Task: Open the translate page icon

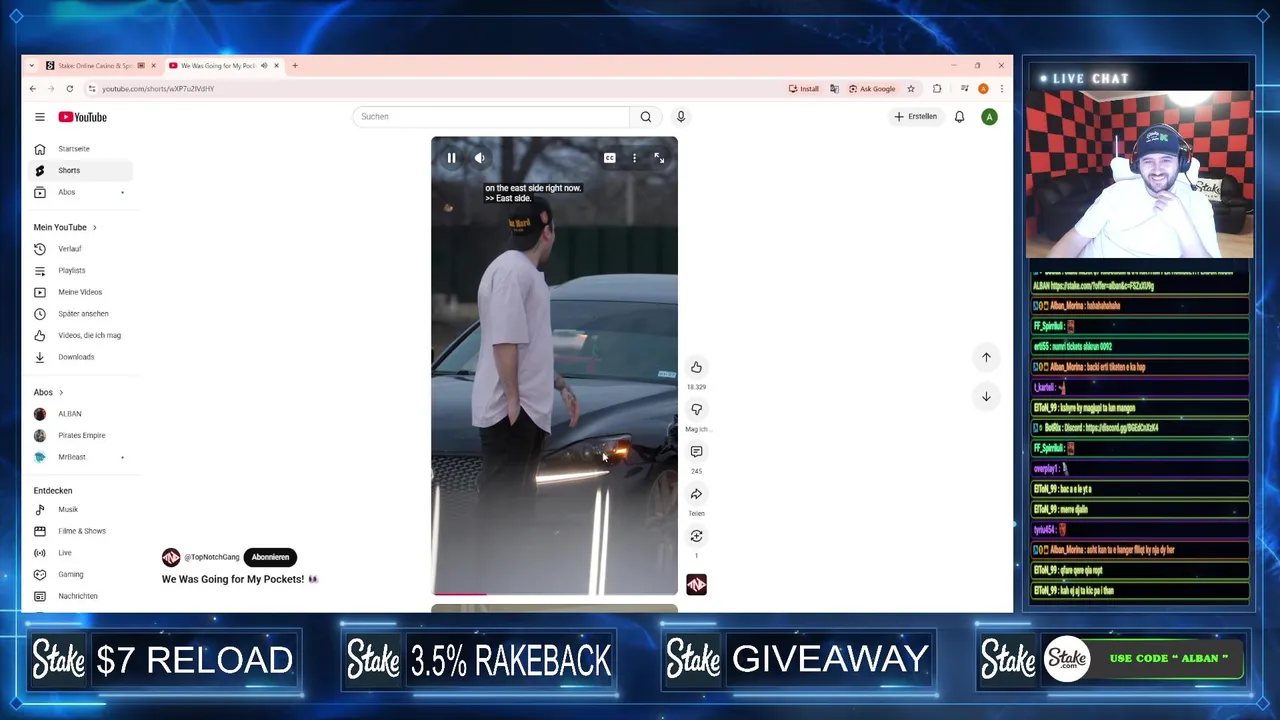Action: pos(834,89)
